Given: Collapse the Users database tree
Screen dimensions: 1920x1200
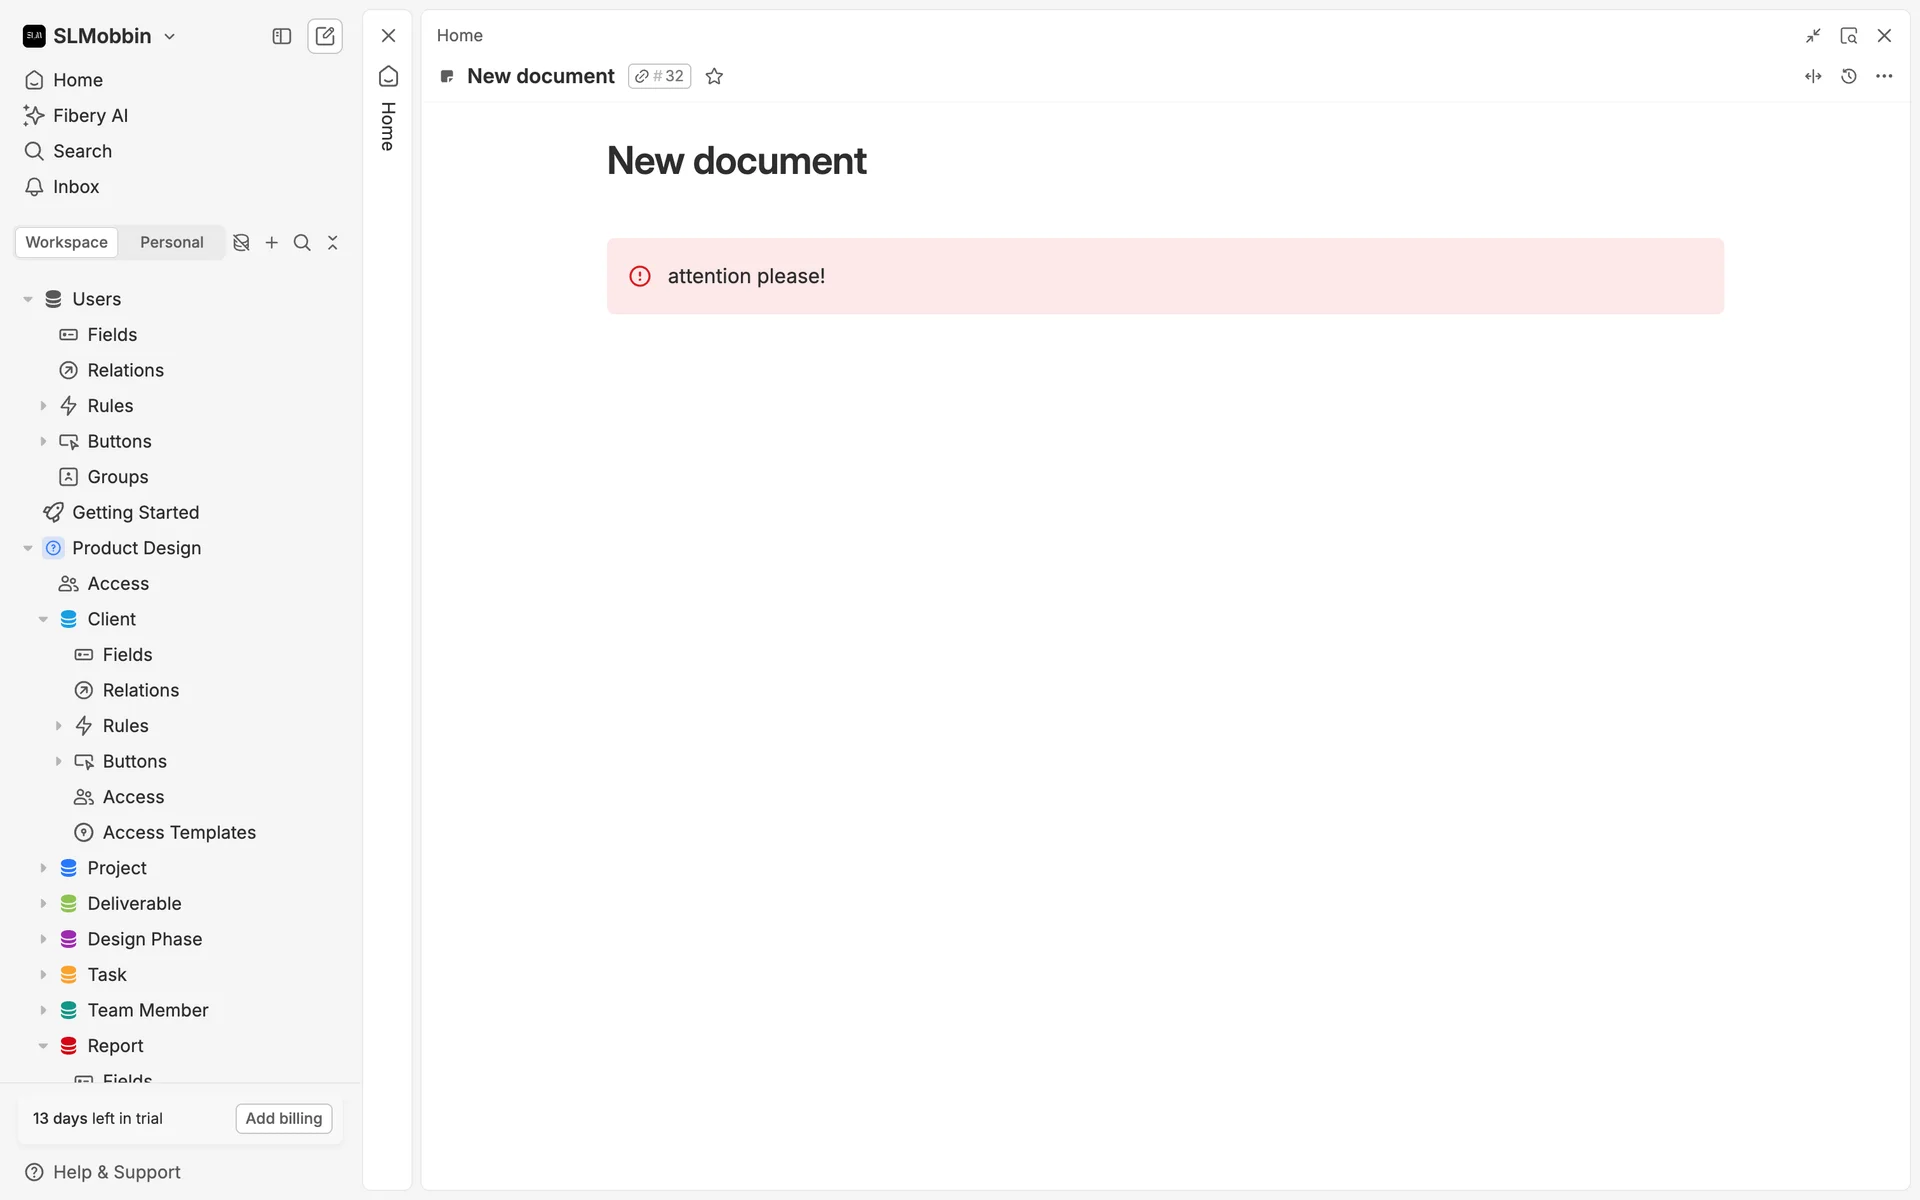Looking at the screenshot, I should tap(28, 299).
